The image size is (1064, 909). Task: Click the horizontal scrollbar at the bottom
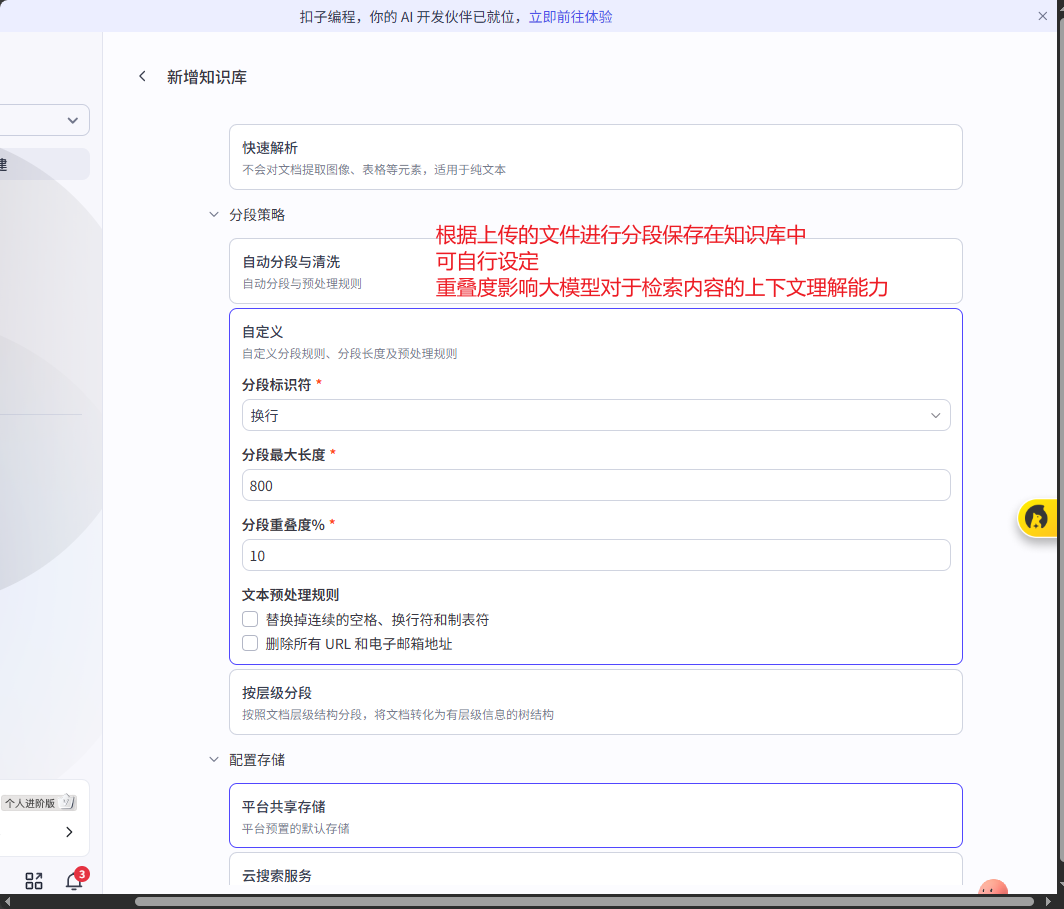click(584, 902)
